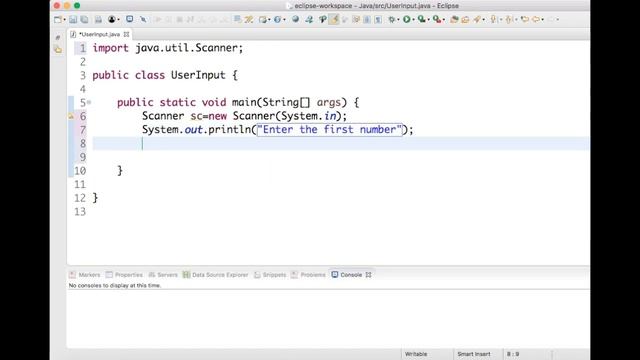Click the New Java Package icon

[263, 19]
